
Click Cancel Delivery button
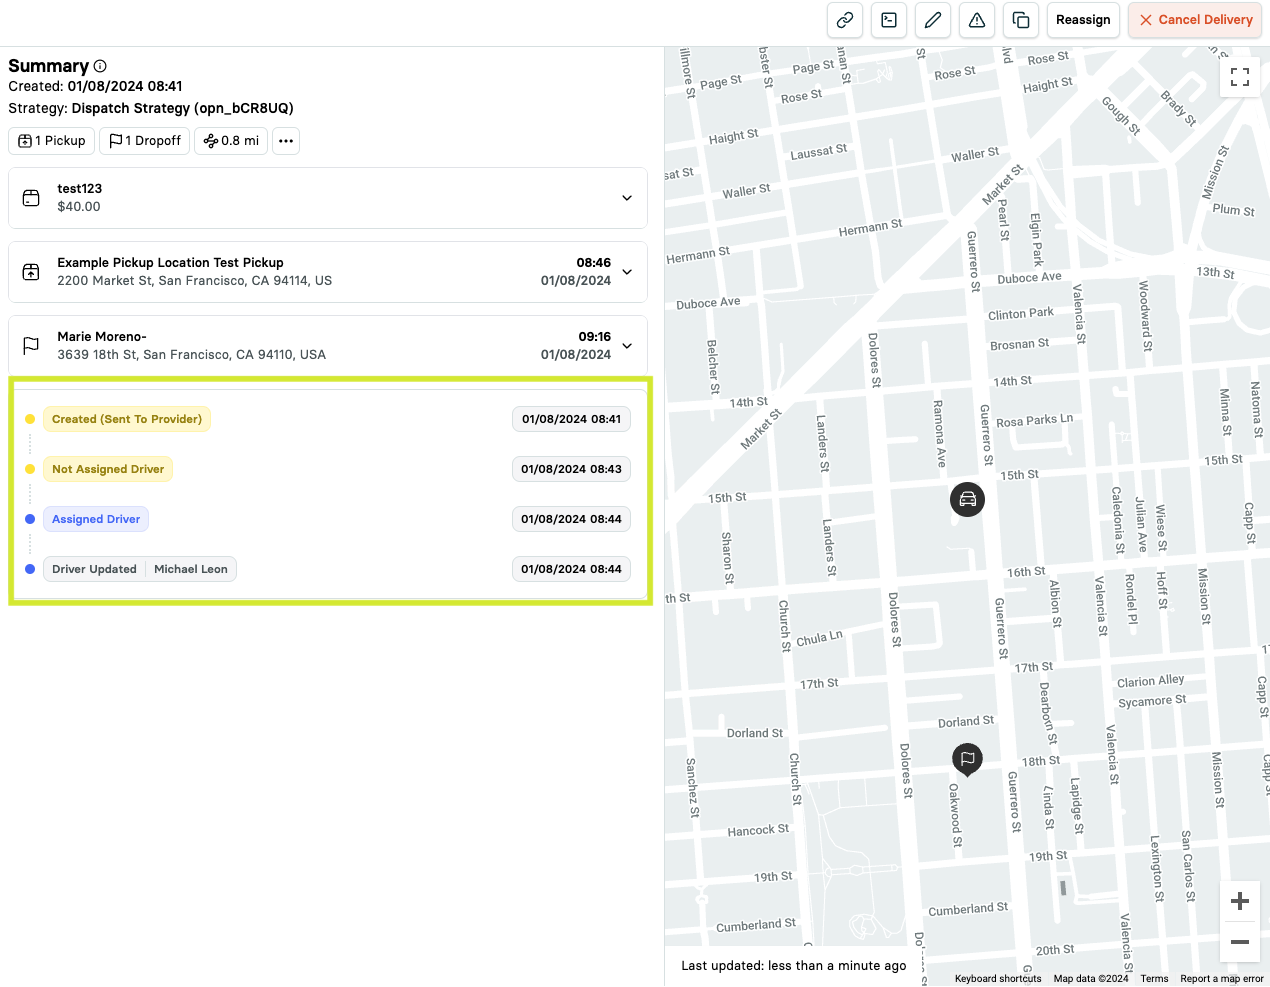(1195, 20)
